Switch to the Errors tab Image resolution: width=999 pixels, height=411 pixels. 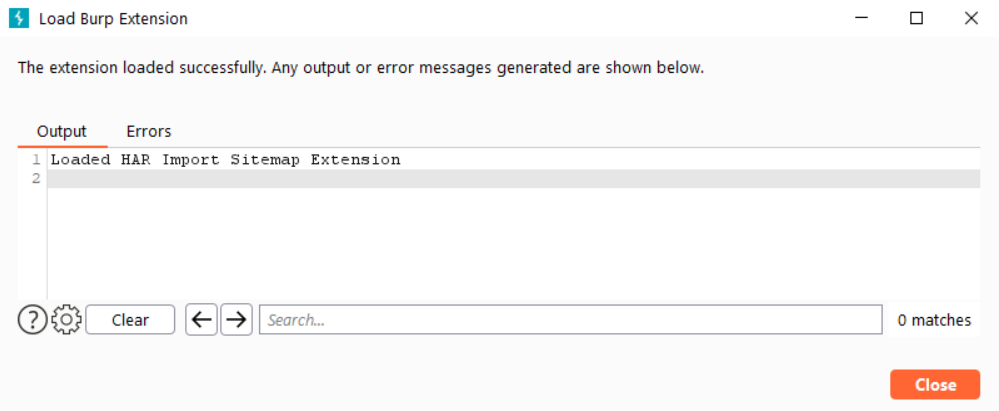(148, 131)
